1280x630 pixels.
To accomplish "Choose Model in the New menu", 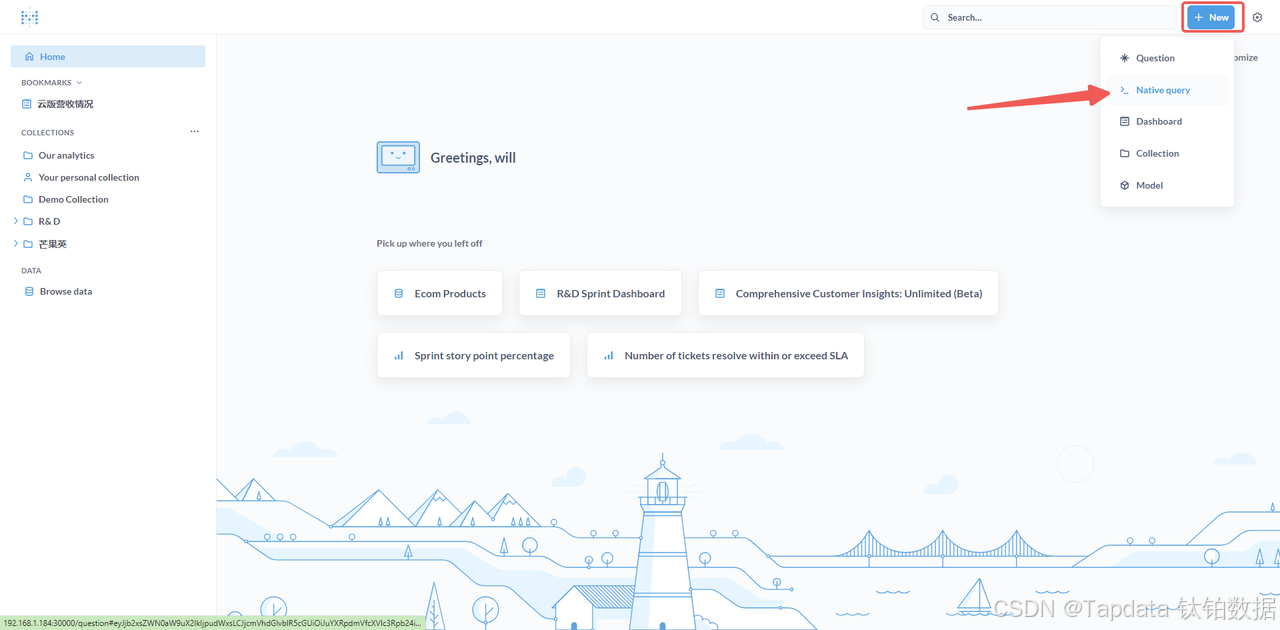I will [x=1167, y=186].
